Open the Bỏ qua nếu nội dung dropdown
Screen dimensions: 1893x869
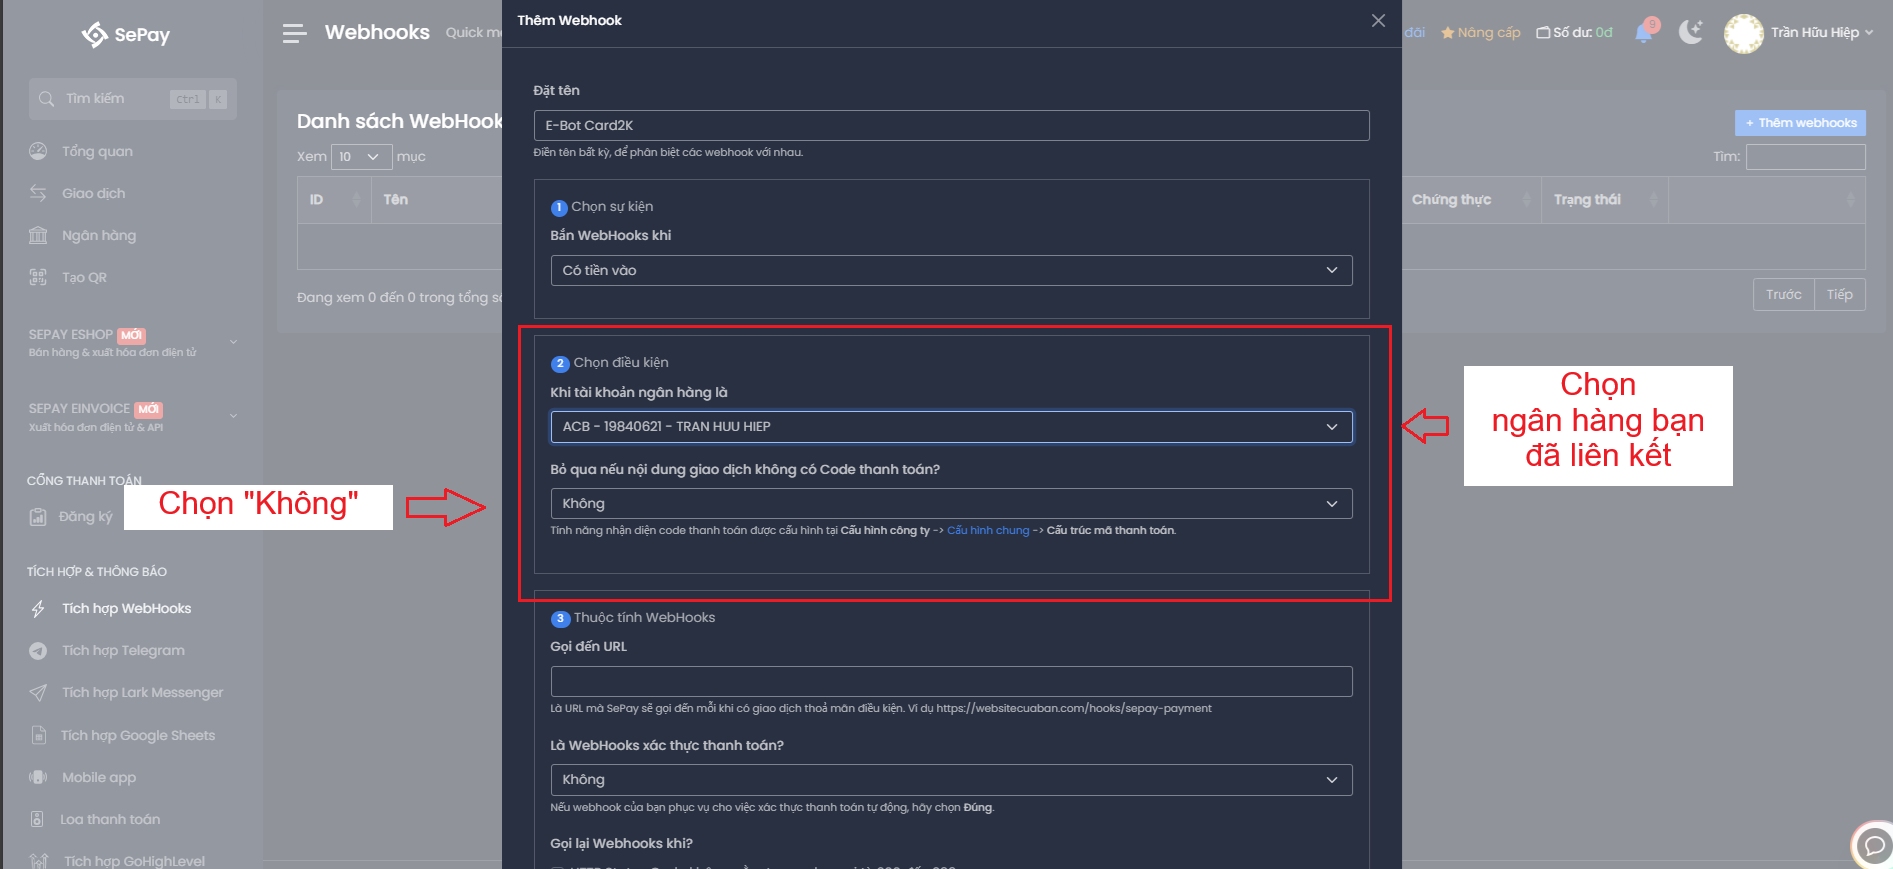[x=951, y=504]
